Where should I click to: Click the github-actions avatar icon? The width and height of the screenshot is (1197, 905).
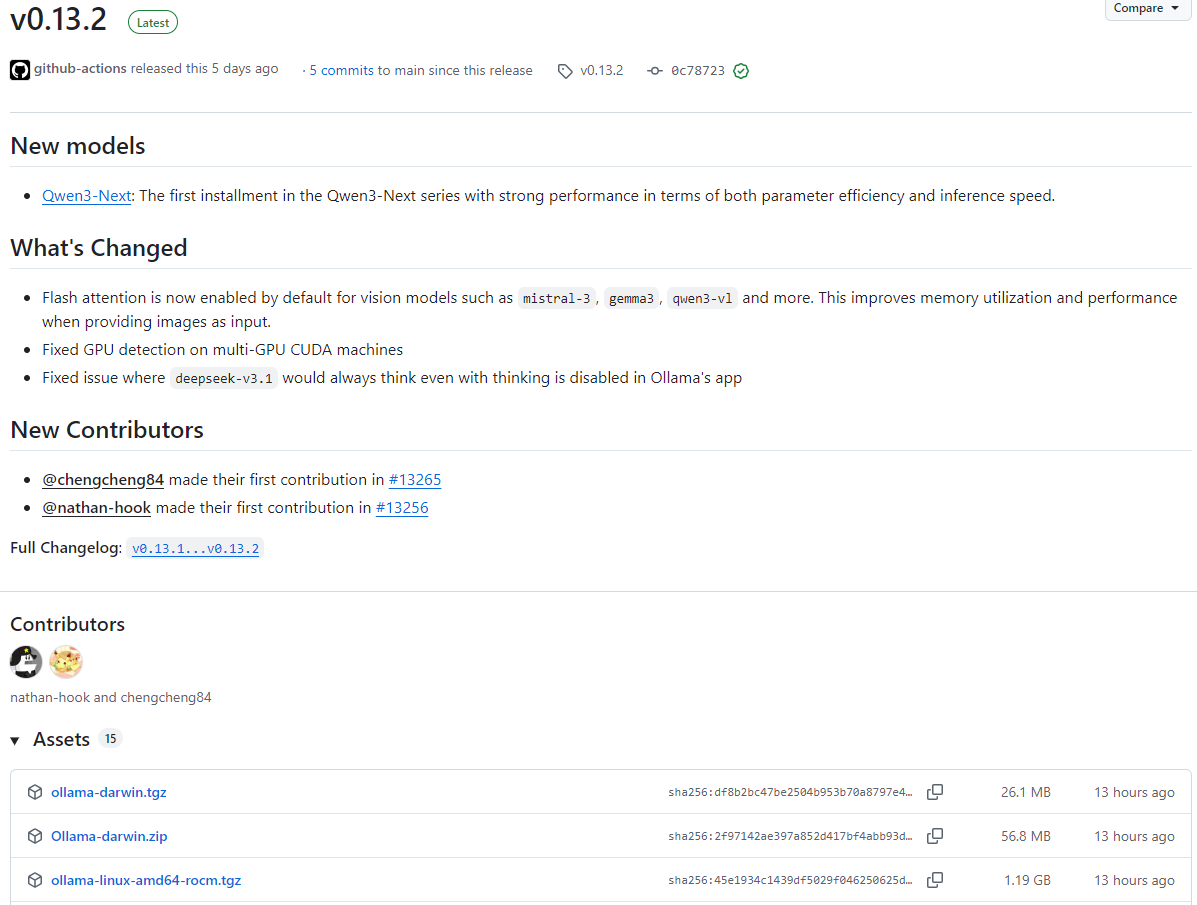click(x=20, y=70)
